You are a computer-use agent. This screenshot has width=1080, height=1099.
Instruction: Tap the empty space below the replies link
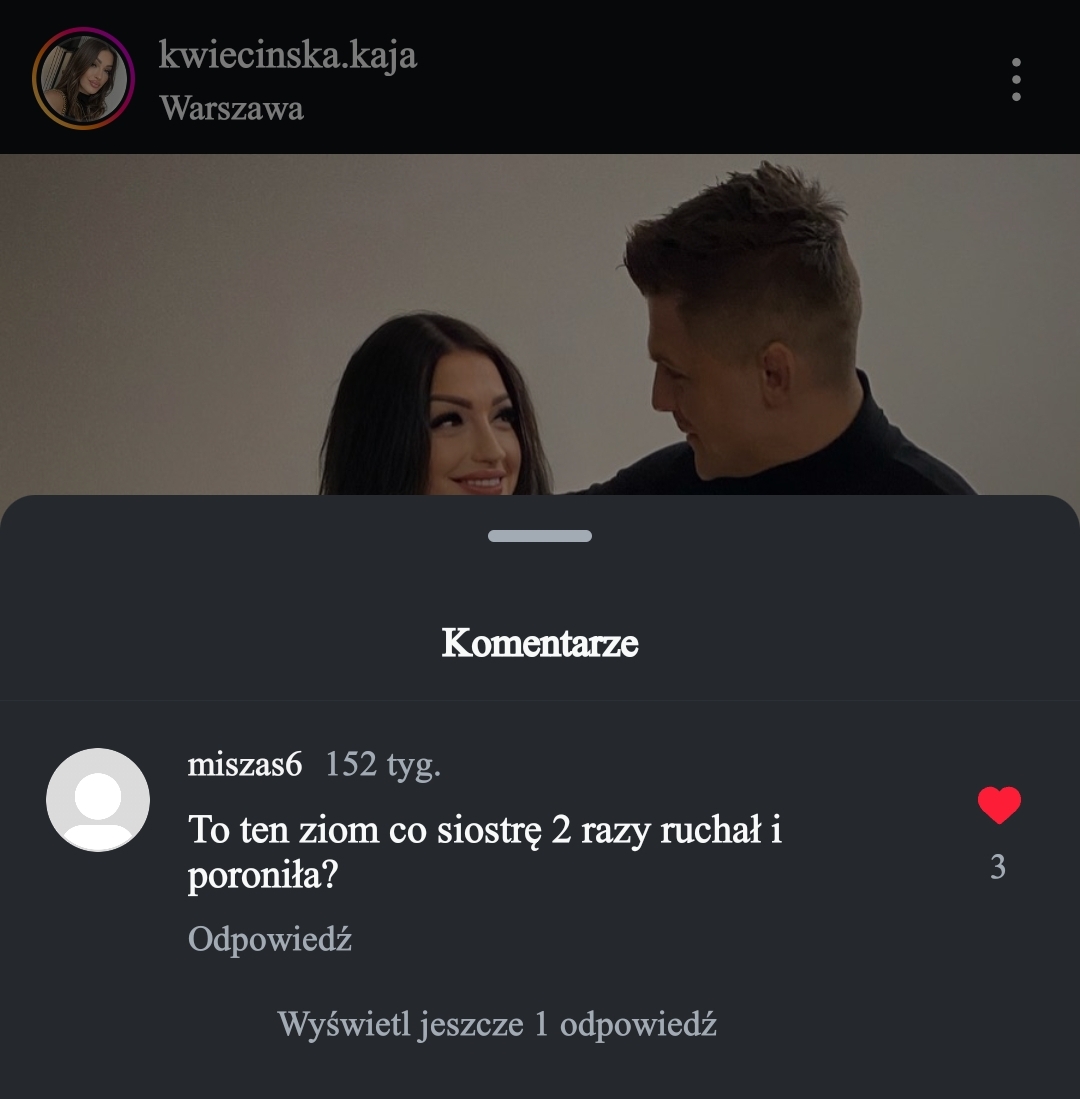pos(540,1075)
